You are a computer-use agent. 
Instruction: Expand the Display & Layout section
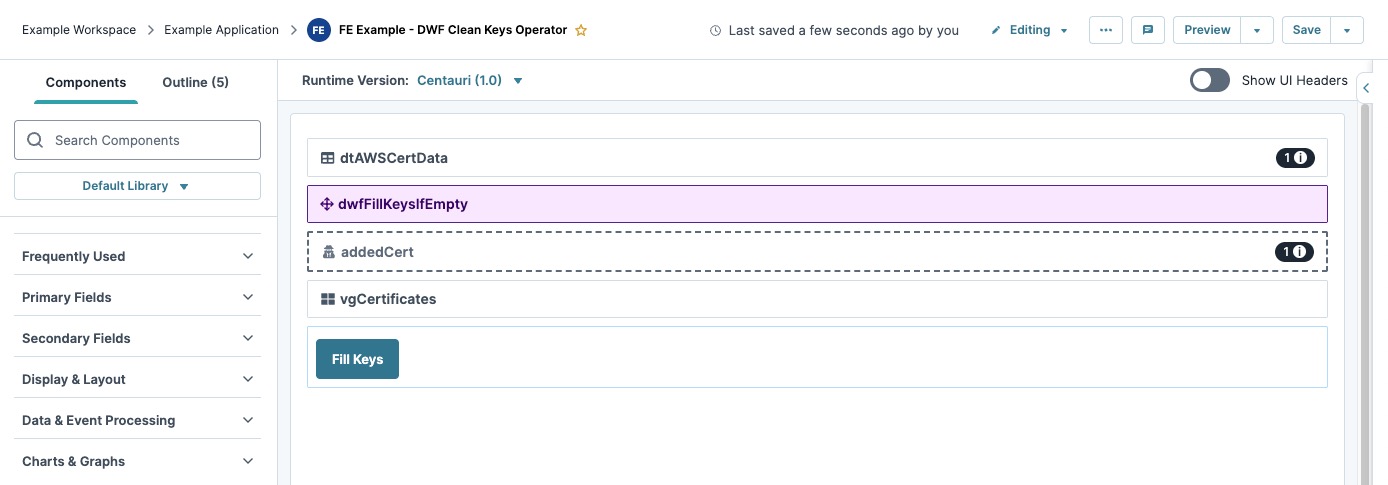pyautogui.click(x=137, y=379)
